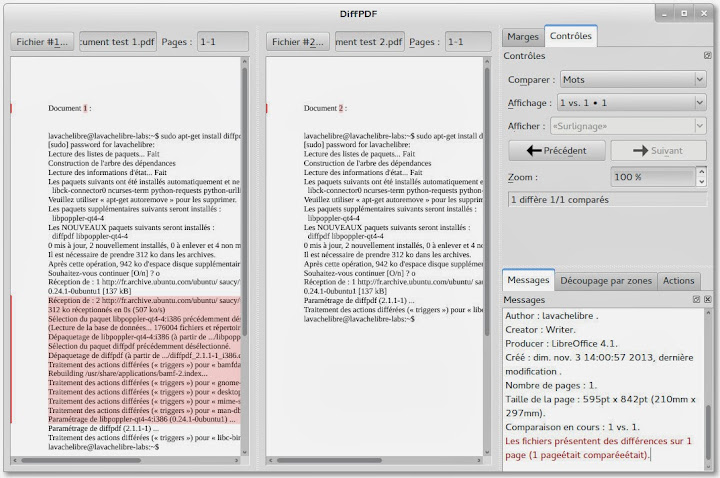Screen dimensions: 720x478
Task: Click 'Comparaison en cours : 1 vs. 1.' line
Action: point(572,427)
